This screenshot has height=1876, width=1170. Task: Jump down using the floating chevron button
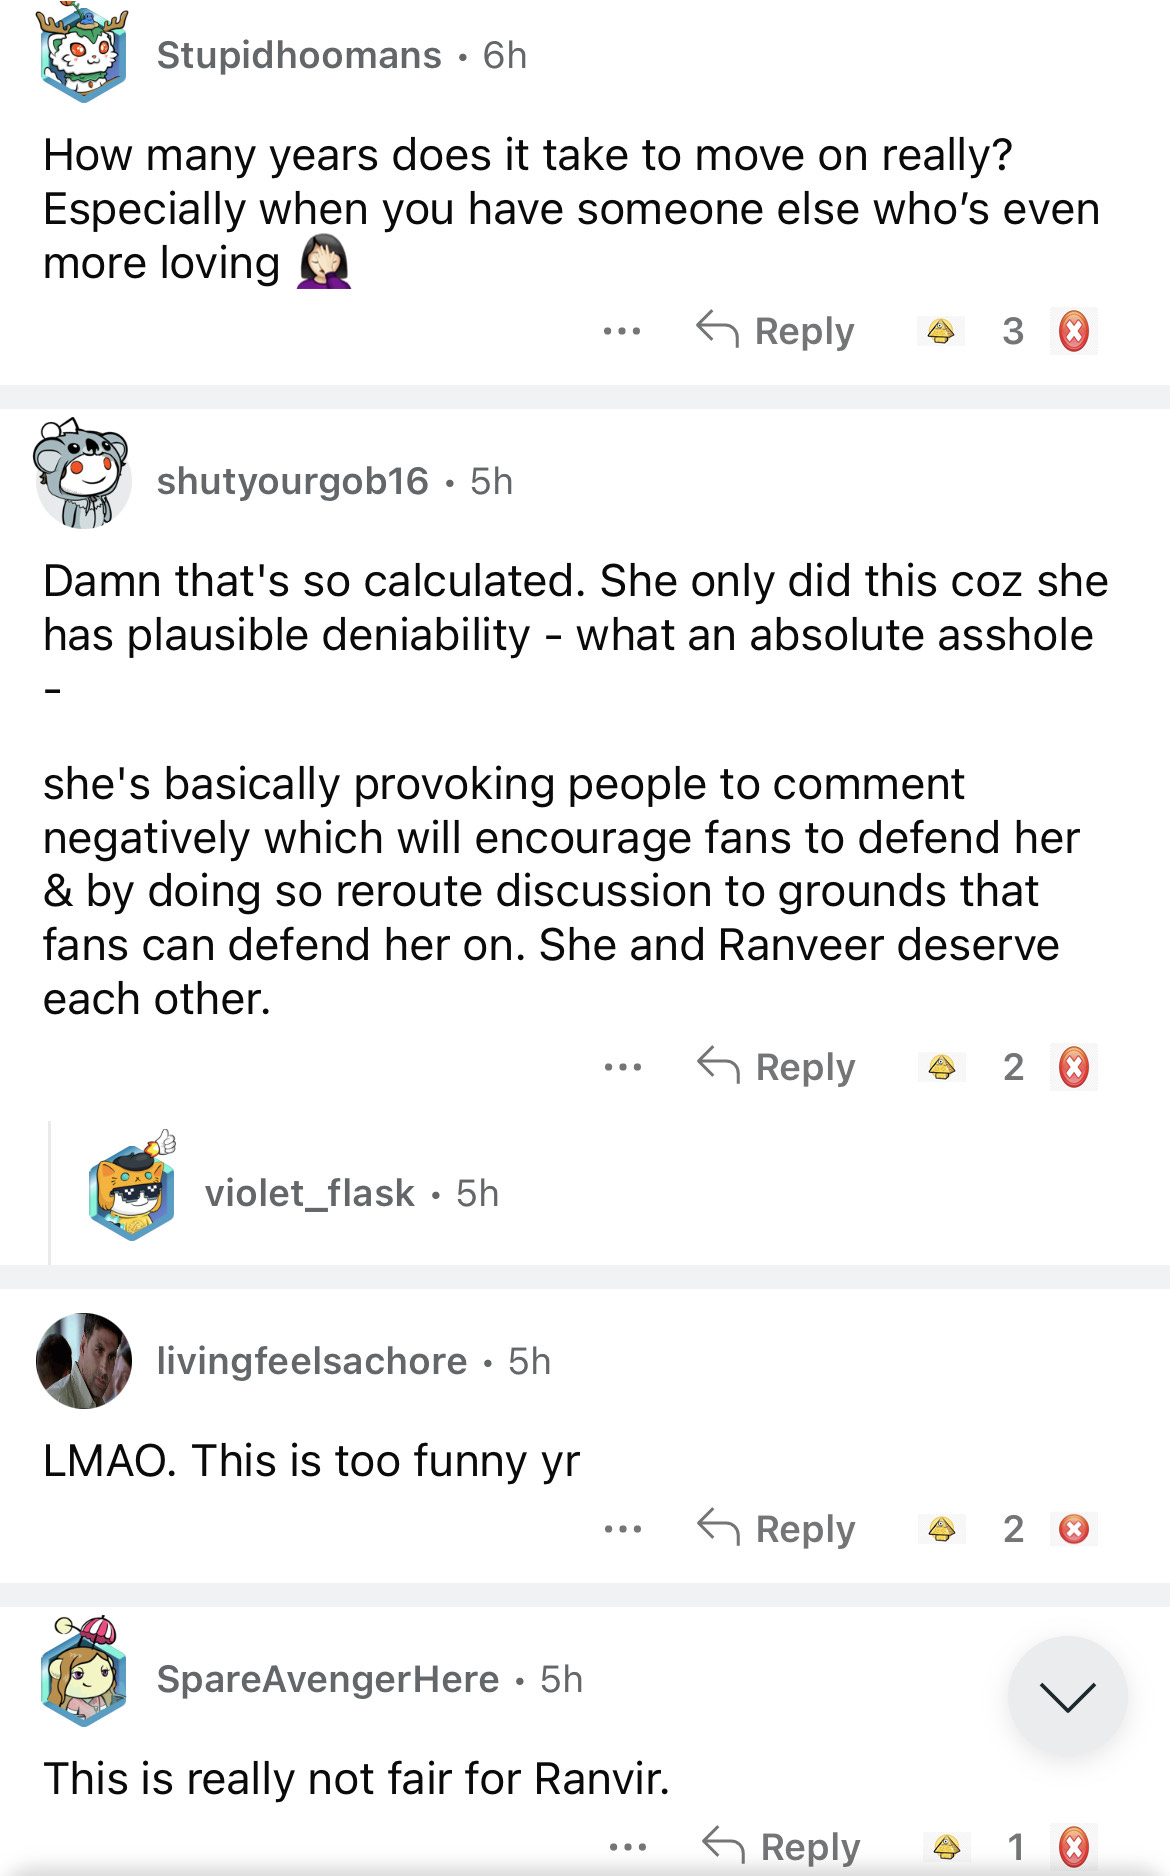tap(1067, 1696)
